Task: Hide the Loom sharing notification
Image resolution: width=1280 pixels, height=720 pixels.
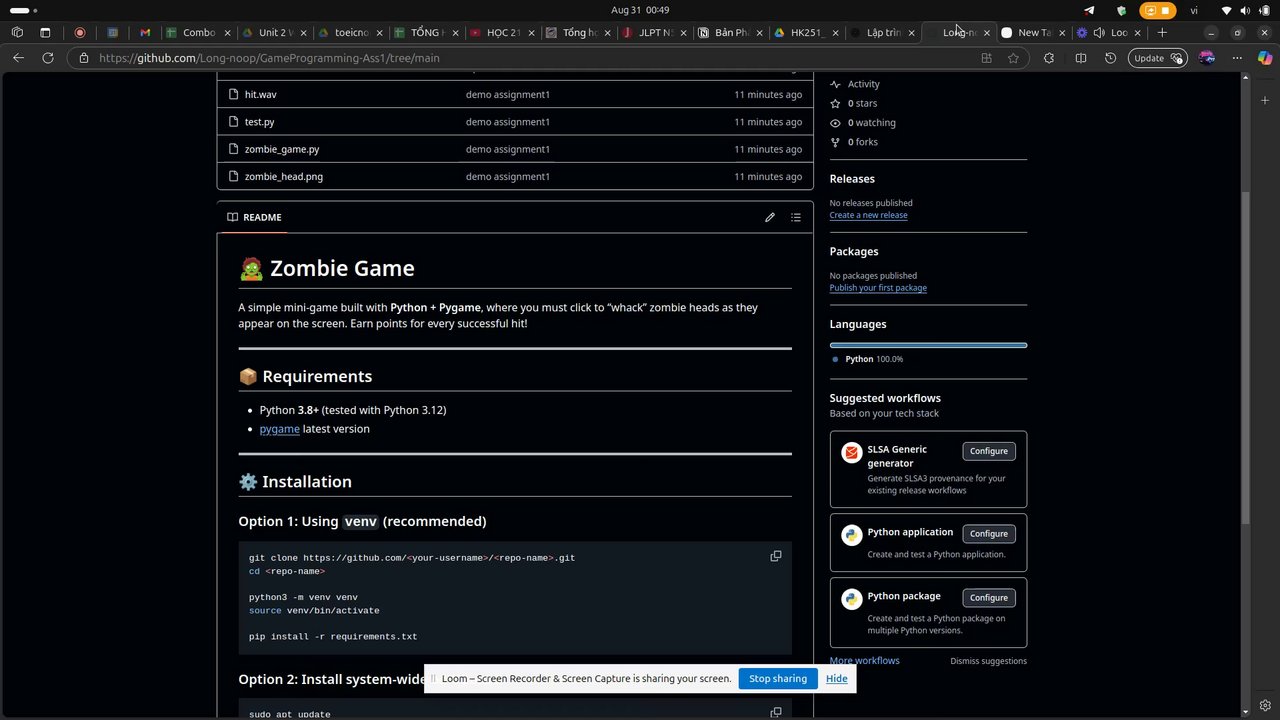Action: click(836, 678)
